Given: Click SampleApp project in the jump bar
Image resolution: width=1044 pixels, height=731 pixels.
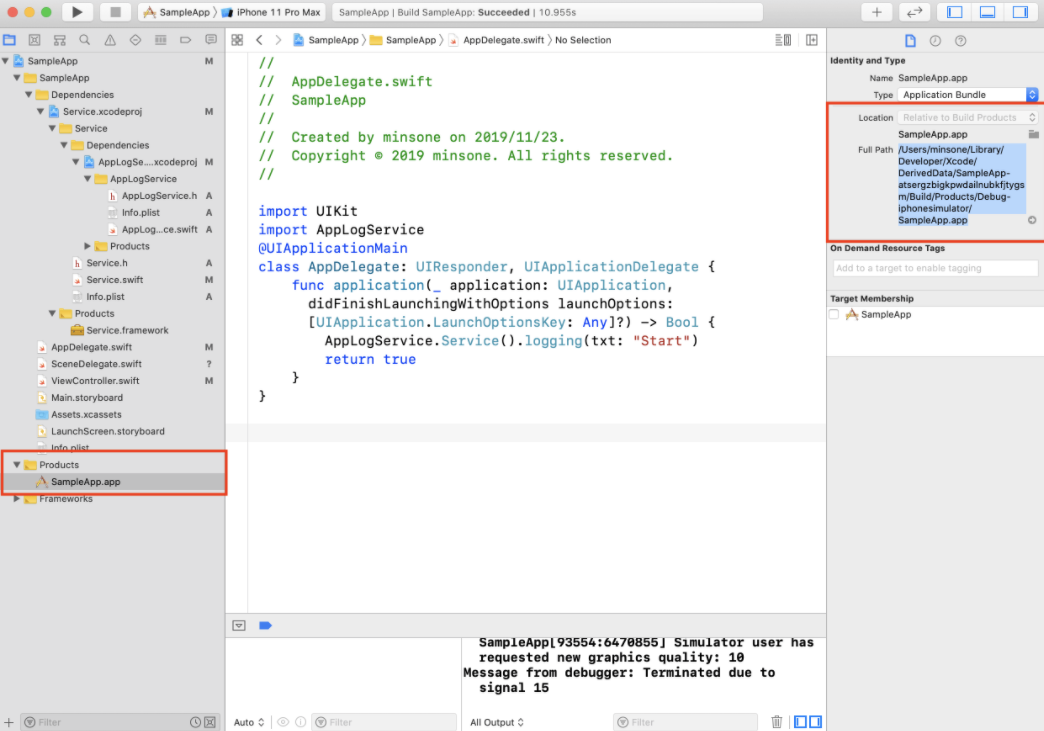Looking at the screenshot, I should pos(326,40).
